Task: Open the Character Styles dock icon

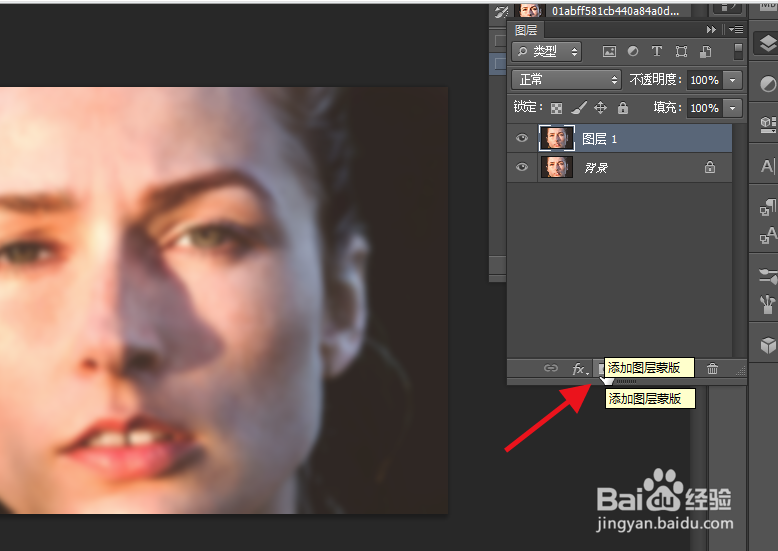Action: click(768, 235)
